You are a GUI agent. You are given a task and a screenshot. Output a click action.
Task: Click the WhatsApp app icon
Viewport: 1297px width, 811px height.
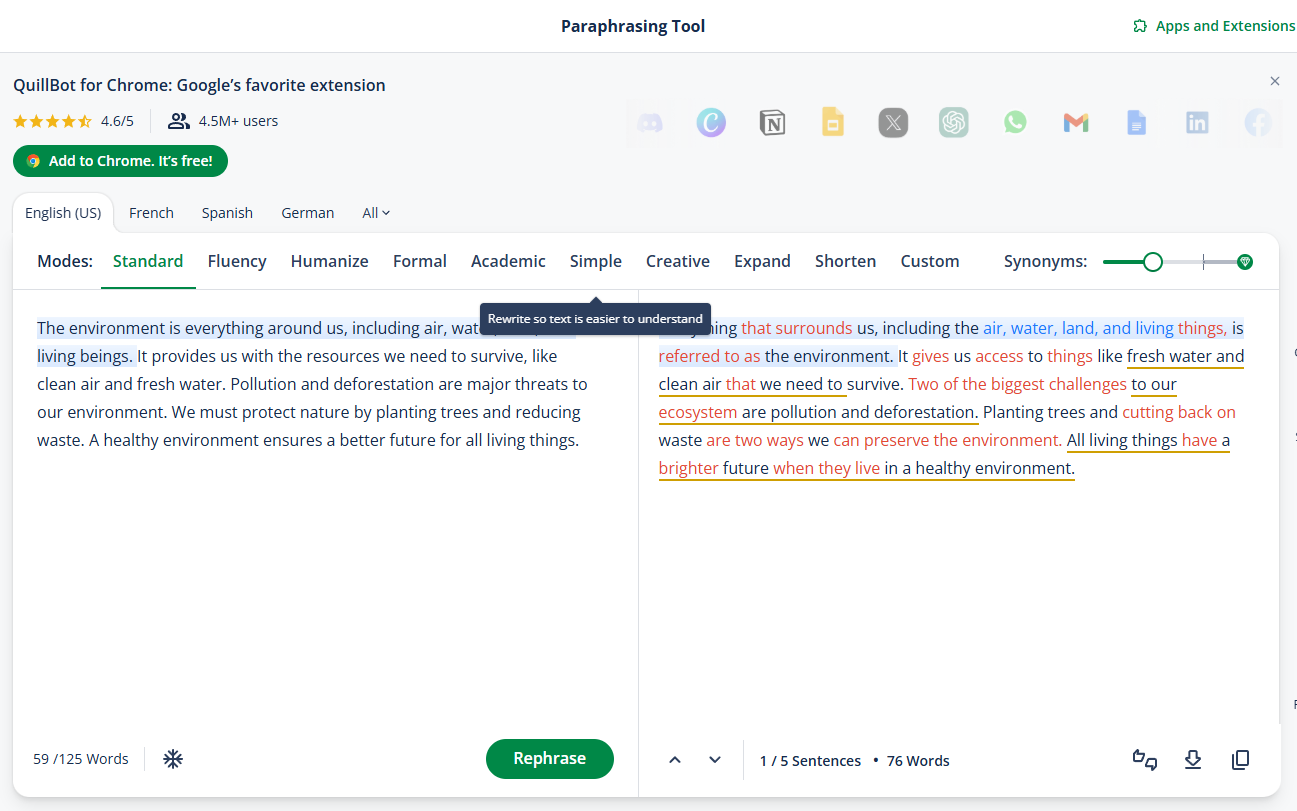coord(1015,123)
